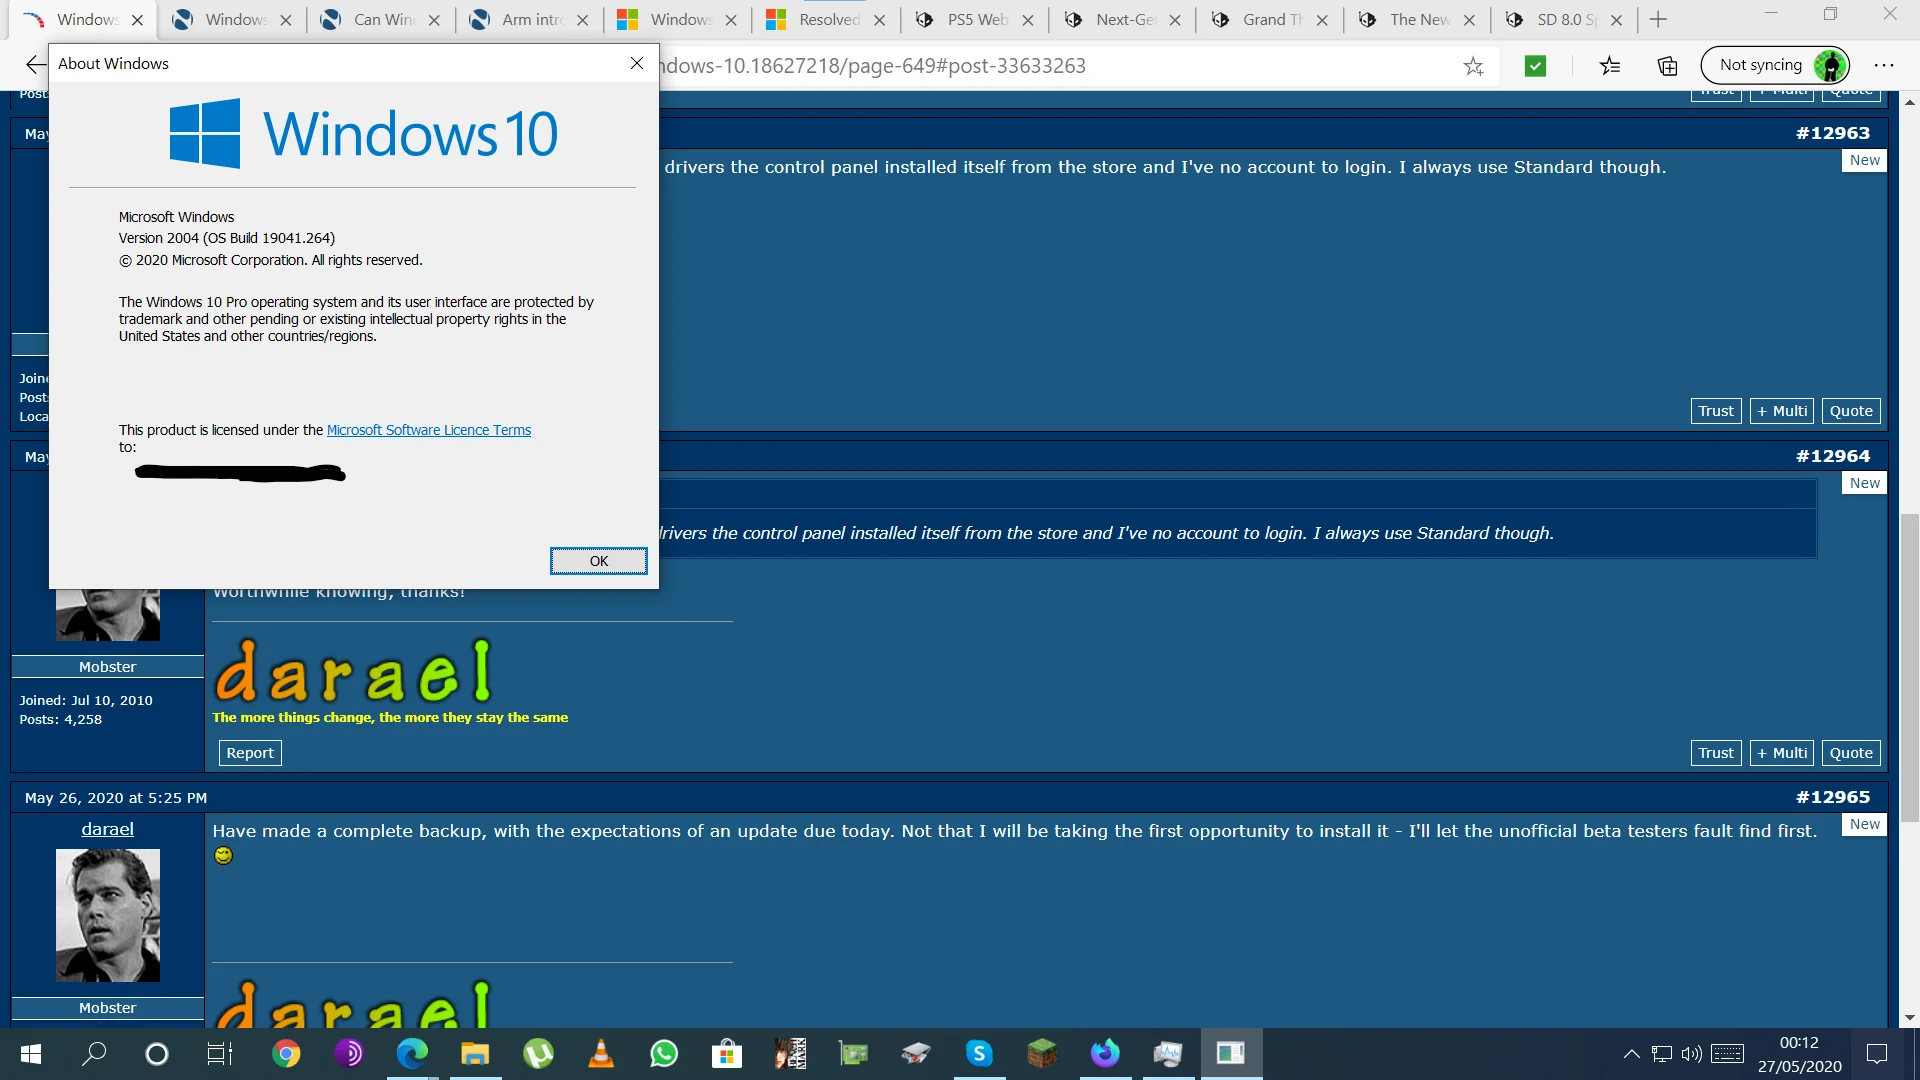
Task: Open the Microsoft Software Licence Terms link
Action: 429,430
